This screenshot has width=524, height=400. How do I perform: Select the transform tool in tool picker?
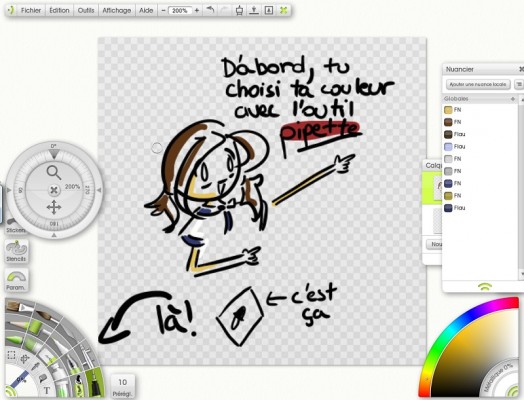[25, 359]
